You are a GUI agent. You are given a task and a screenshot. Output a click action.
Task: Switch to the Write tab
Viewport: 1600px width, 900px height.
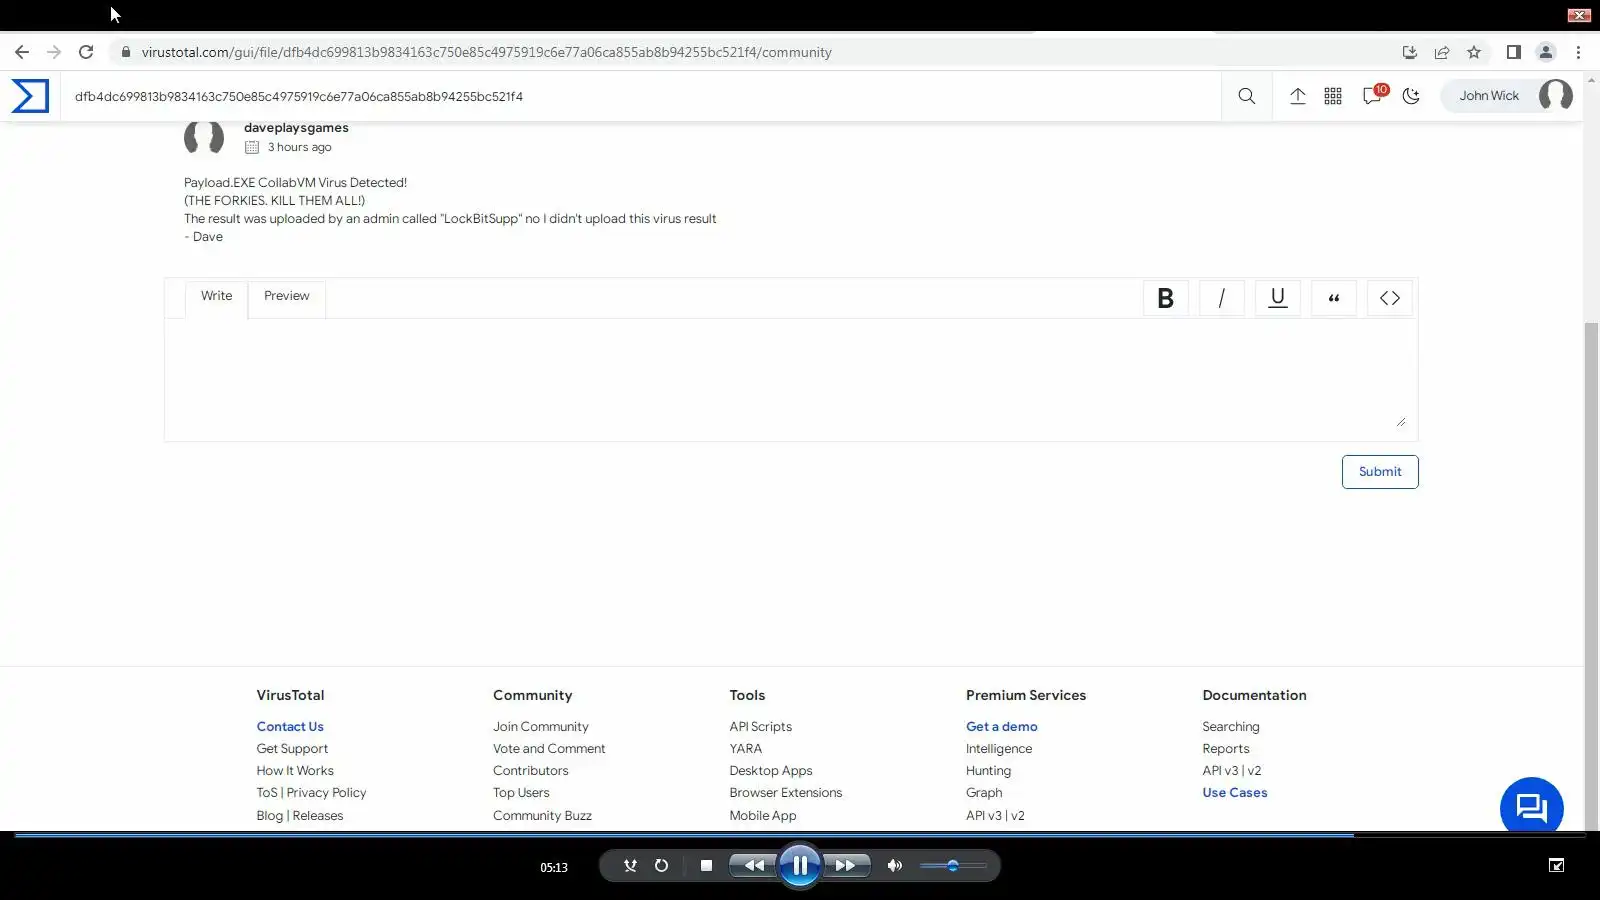coord(216,296)
